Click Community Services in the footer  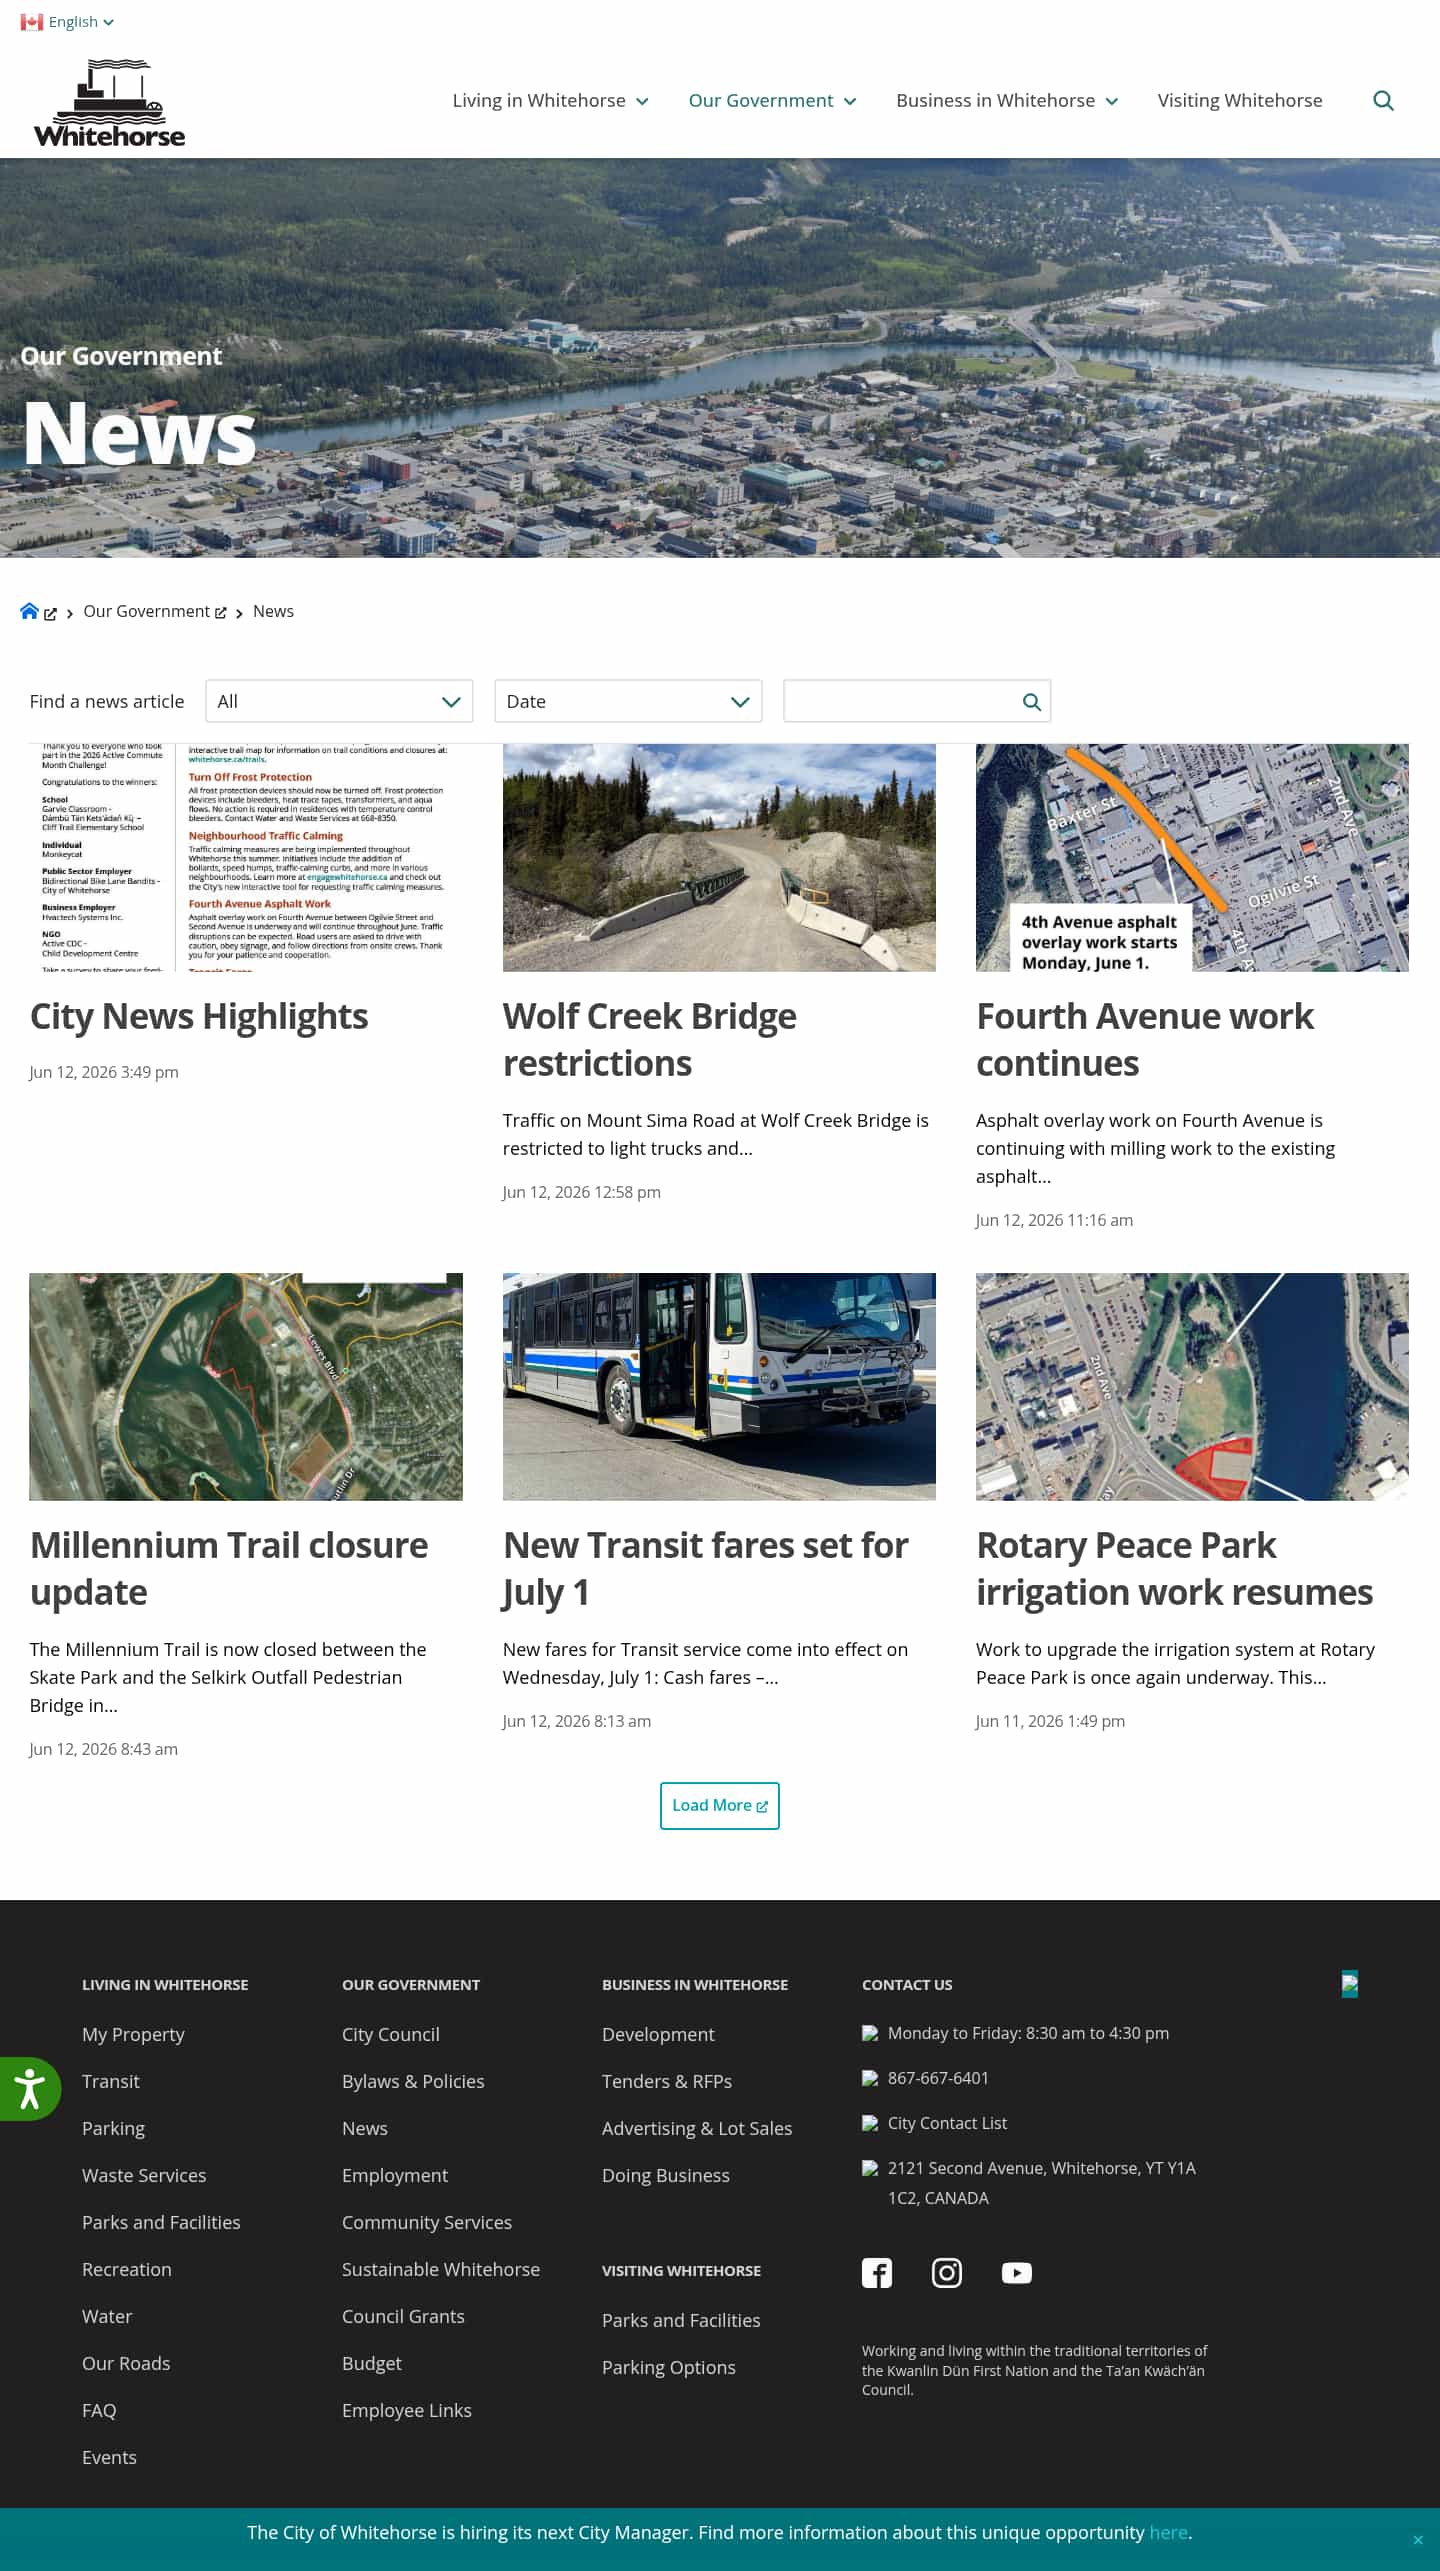tap(427, 2222)
